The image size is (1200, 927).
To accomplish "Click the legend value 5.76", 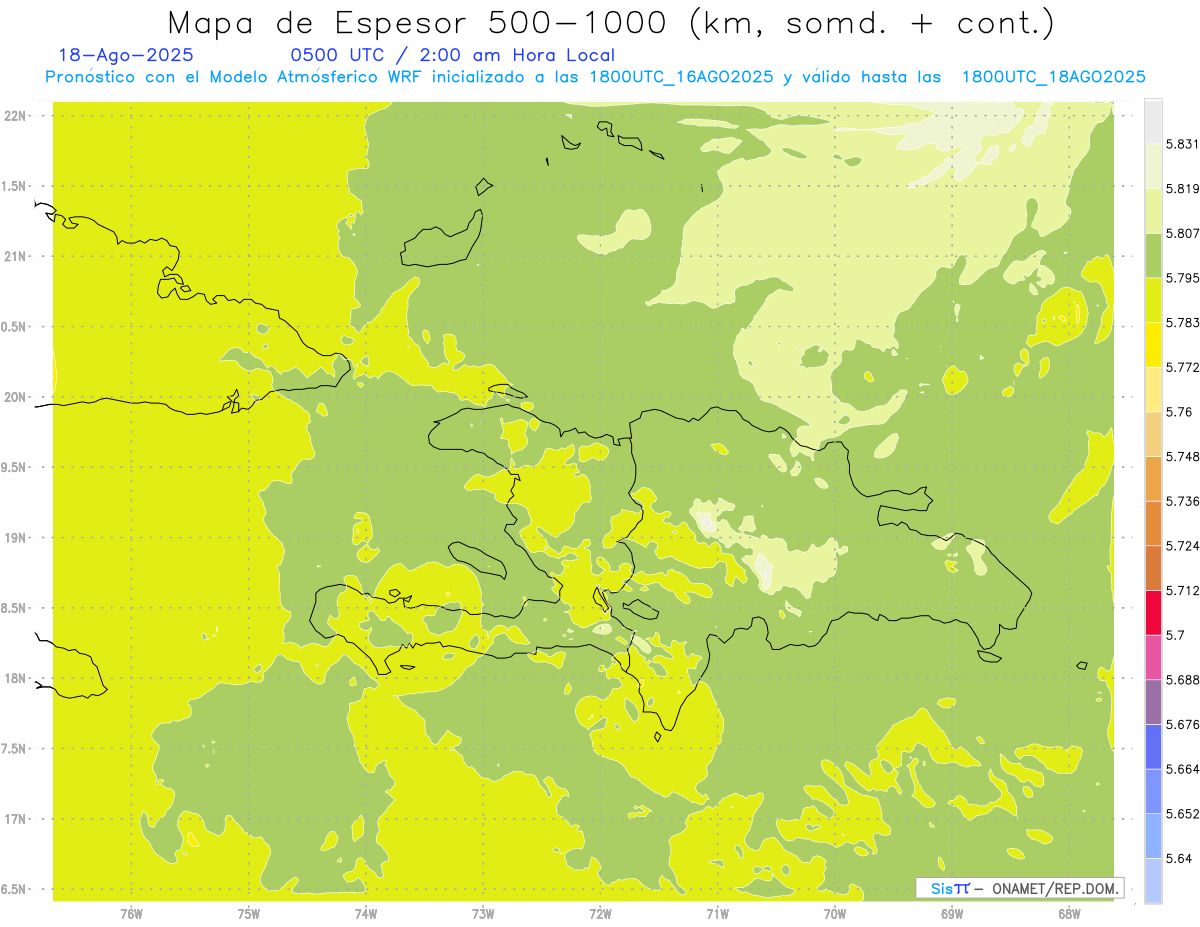I will point(1179,412).
